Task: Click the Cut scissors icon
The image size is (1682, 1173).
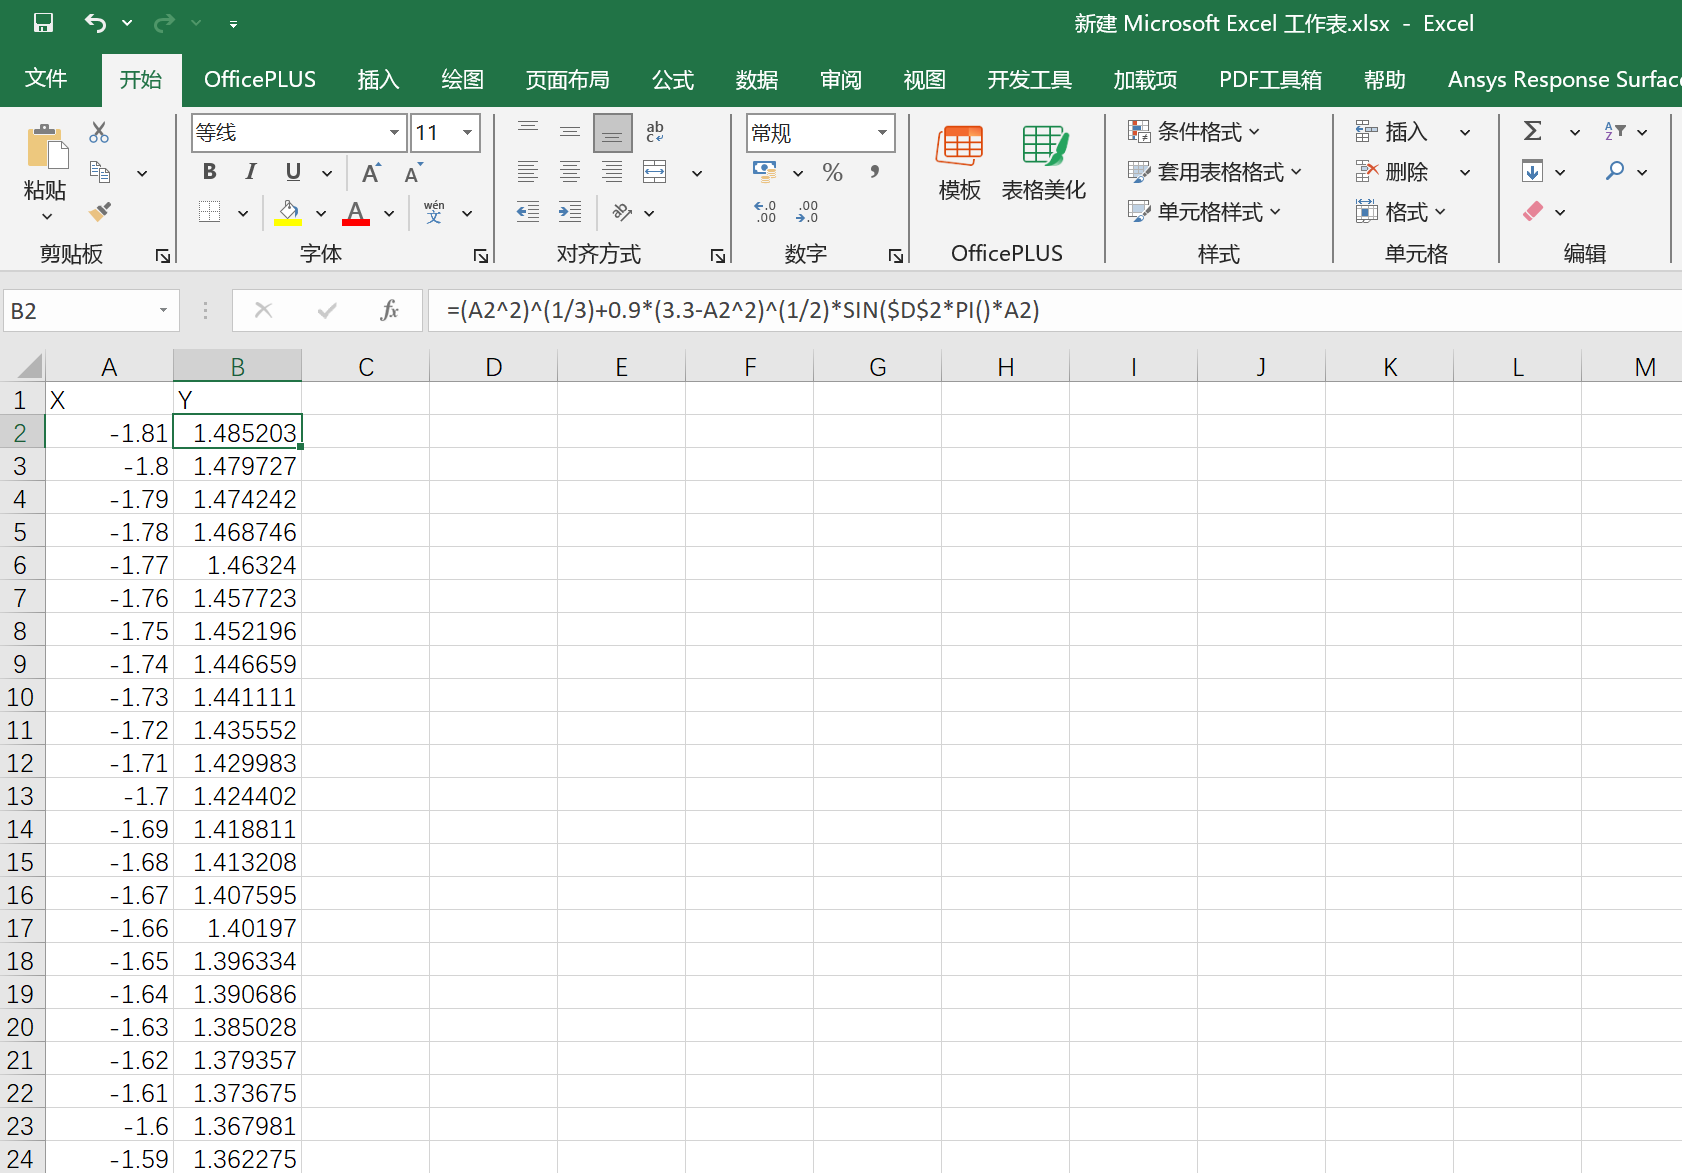Action: pos(99,132)
